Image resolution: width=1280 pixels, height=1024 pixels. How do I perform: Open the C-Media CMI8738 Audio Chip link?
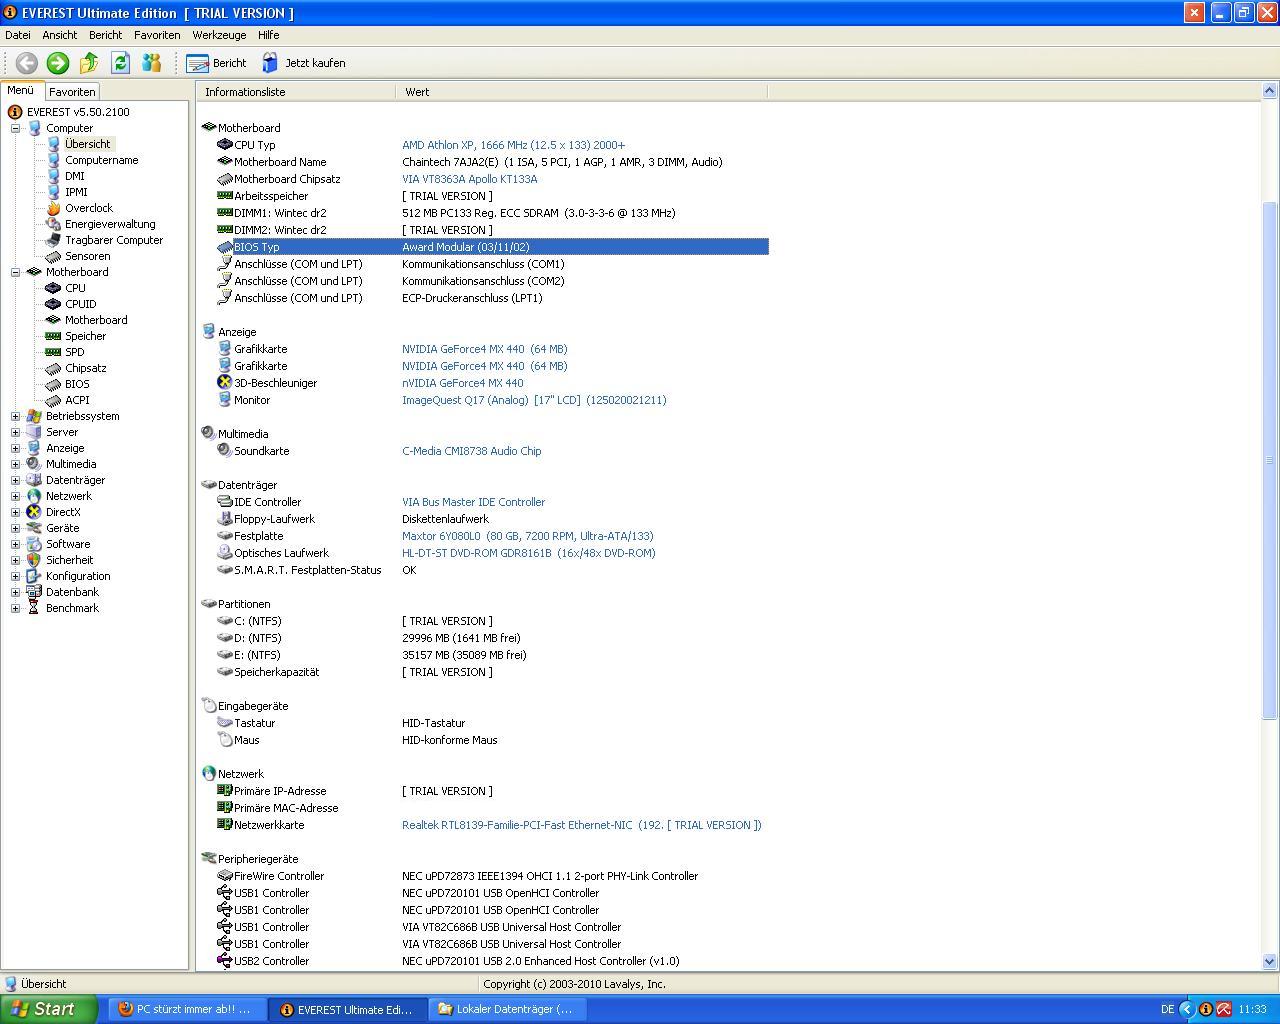(471, 451)
